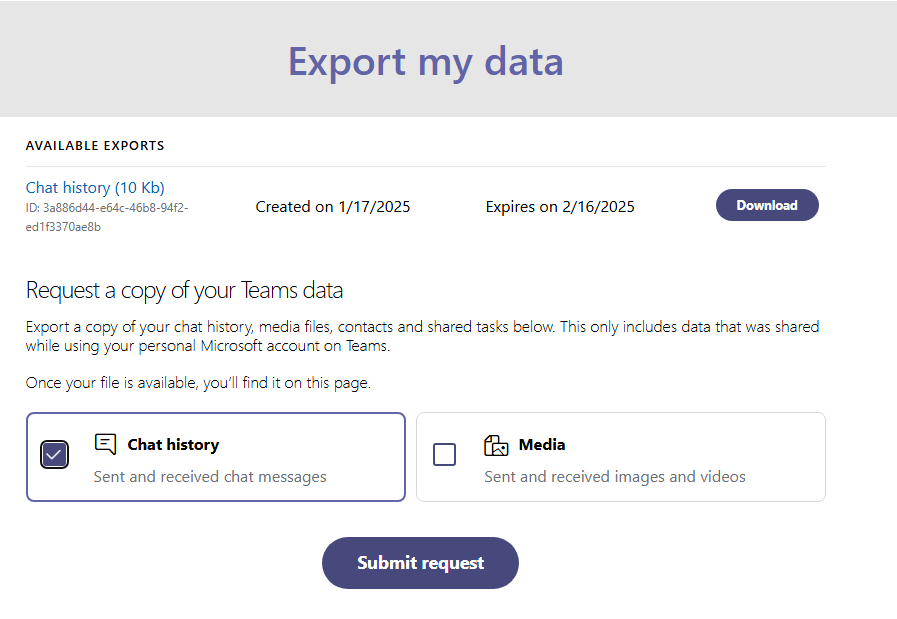Select the Media option card
The image size is (897, 619).
click(621, 457)
